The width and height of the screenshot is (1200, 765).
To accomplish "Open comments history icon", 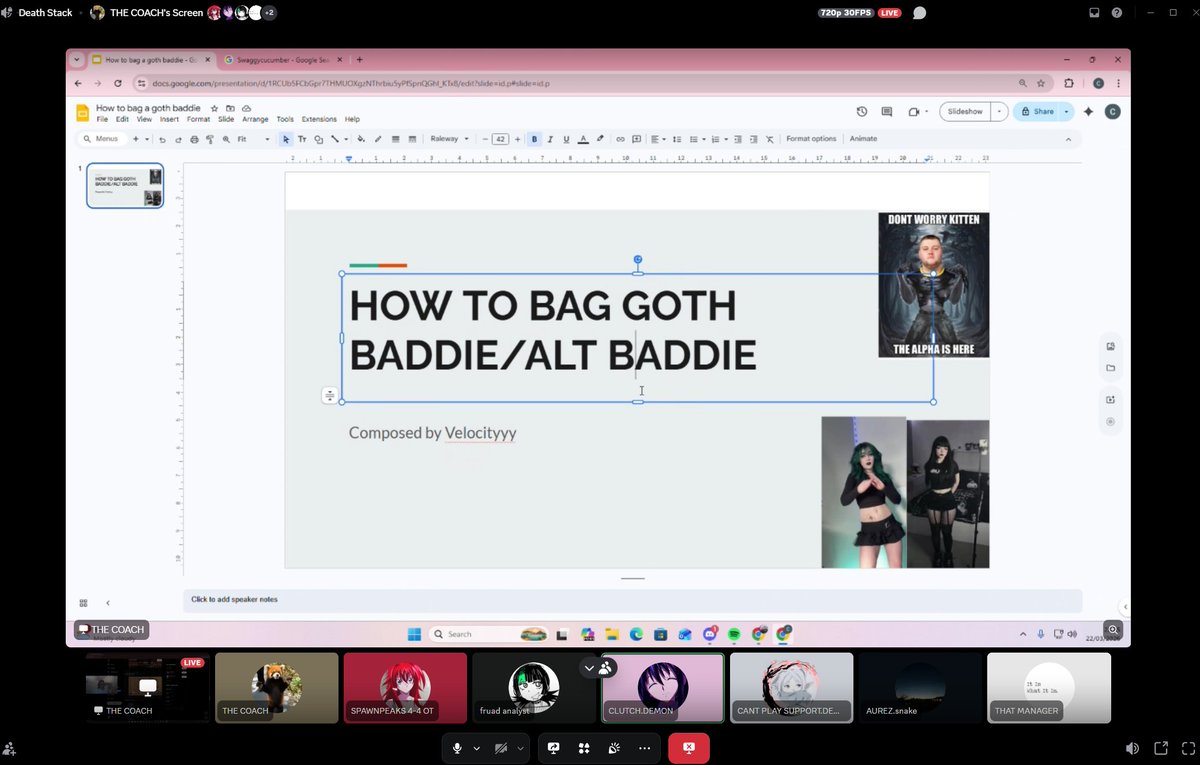I will tap(887, 111).
